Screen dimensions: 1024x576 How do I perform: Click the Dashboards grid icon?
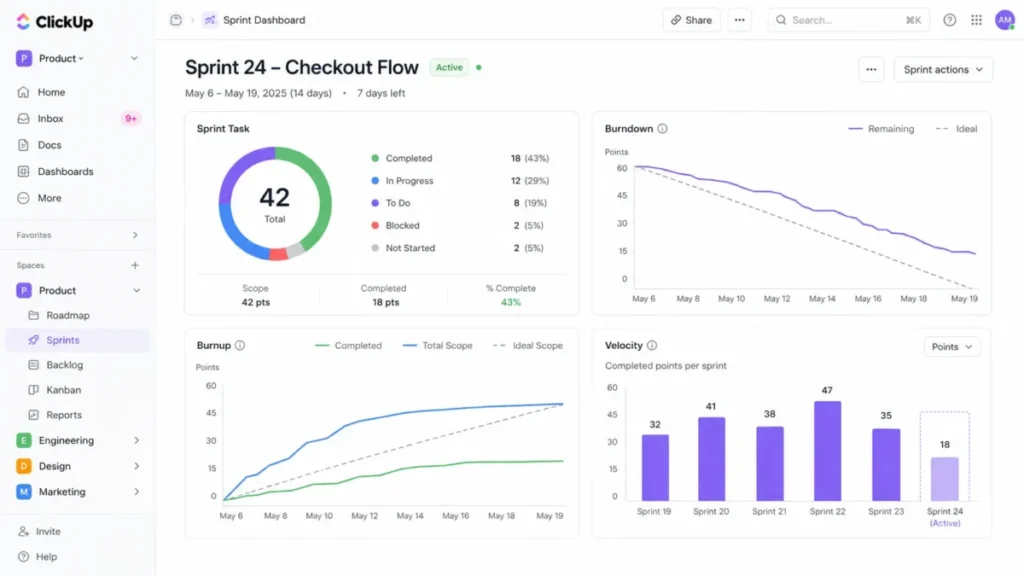coord(24,171)
